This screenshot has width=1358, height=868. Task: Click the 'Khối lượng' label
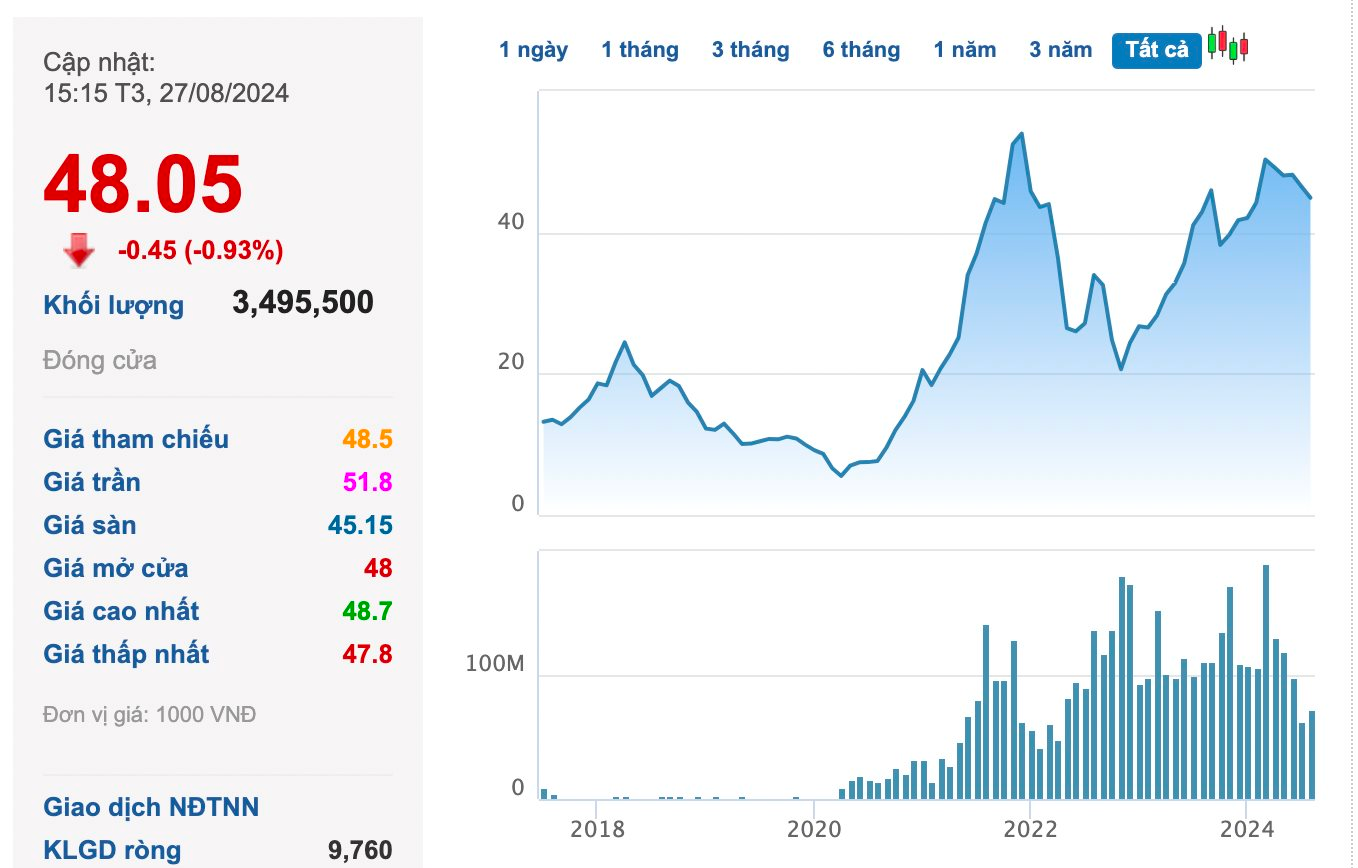[113, 305]
